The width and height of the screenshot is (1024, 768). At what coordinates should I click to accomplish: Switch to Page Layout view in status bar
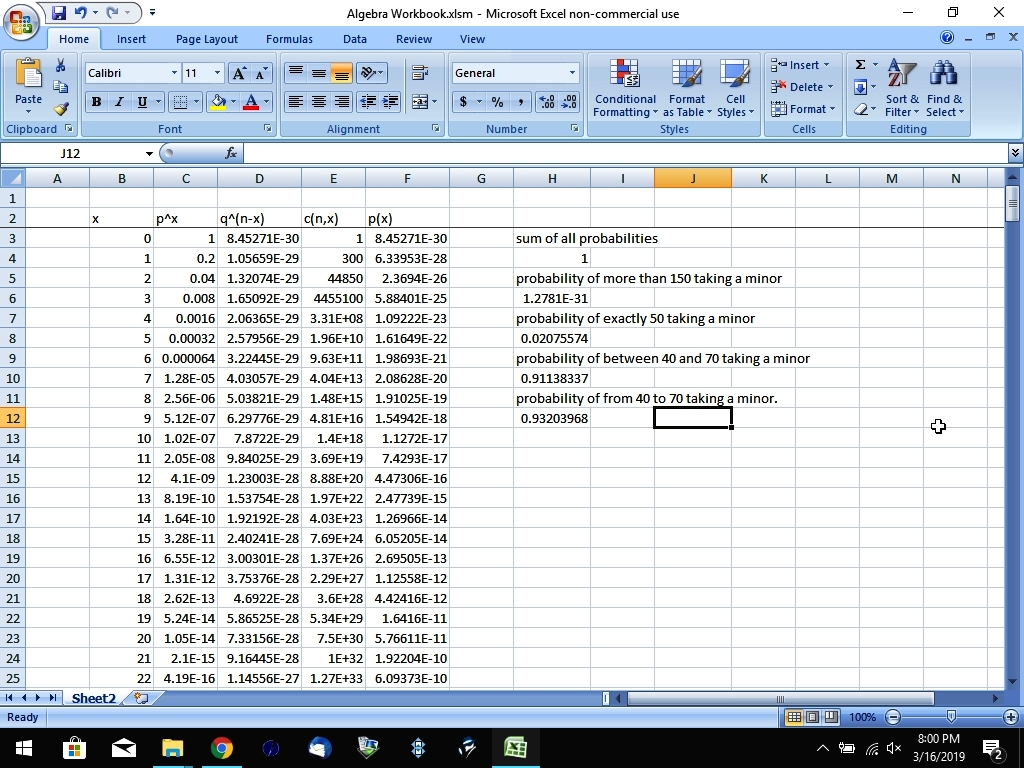point(812,717)
